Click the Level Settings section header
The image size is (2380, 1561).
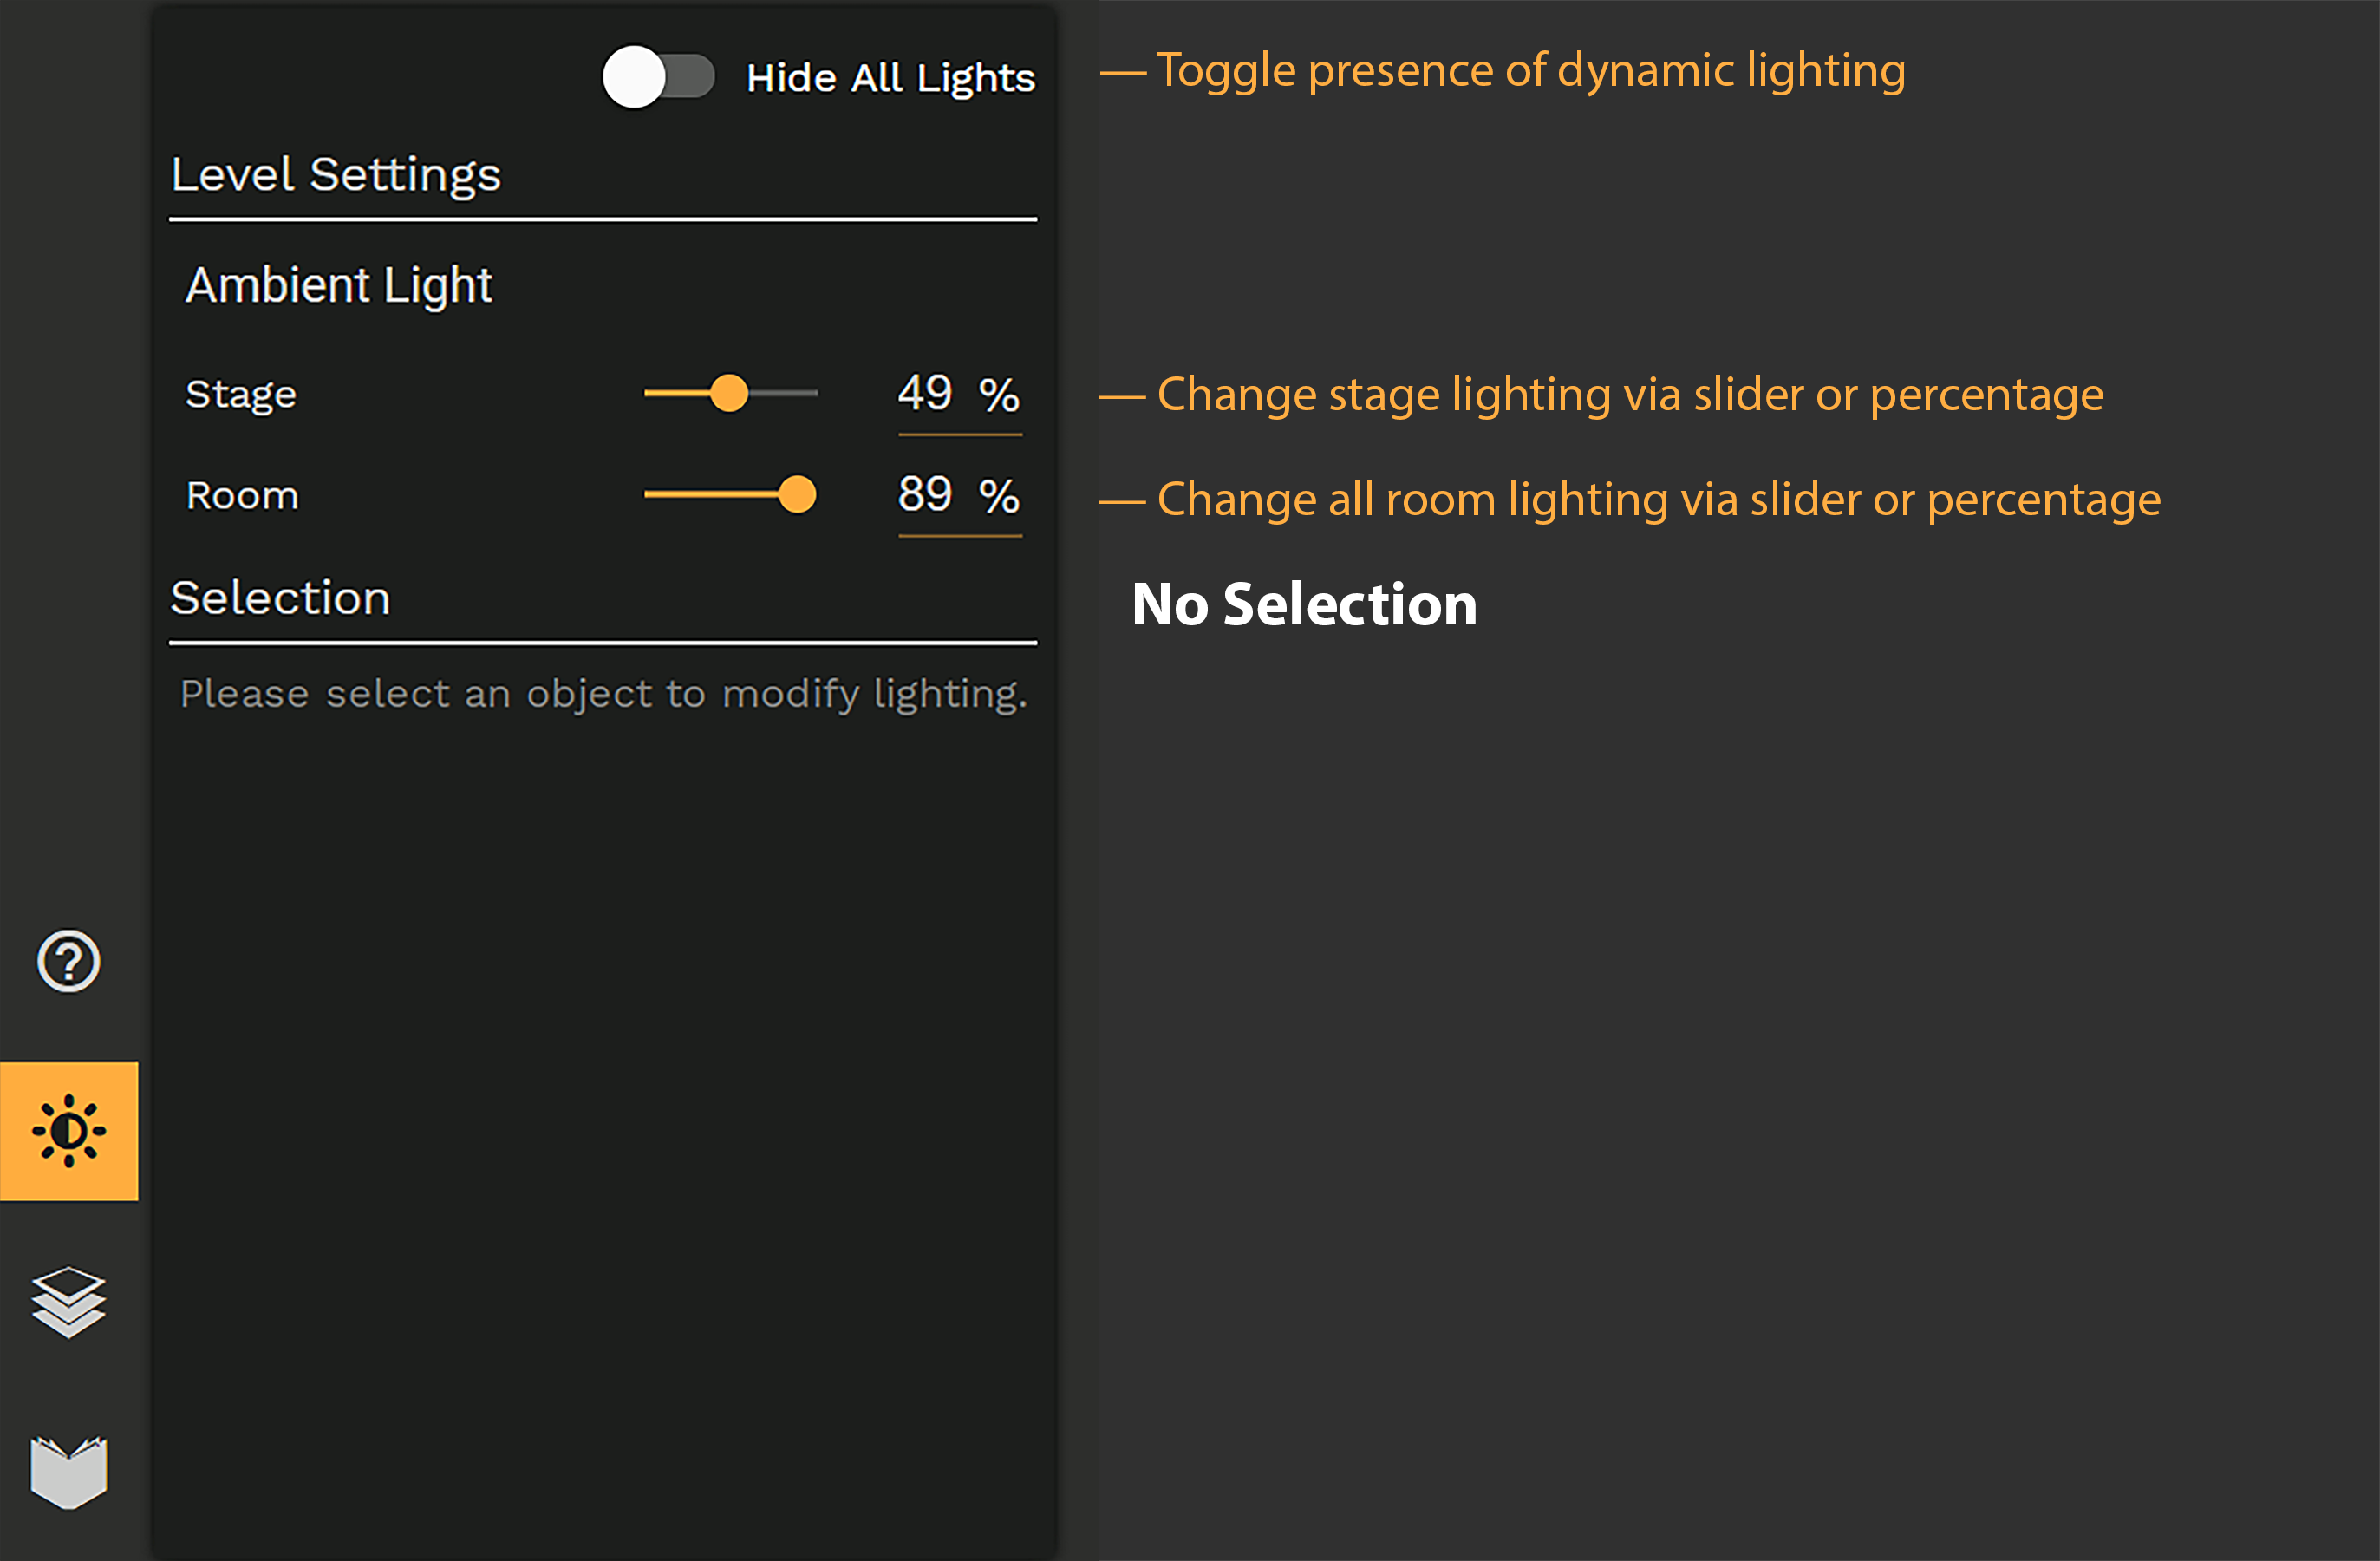click(336, 175)
